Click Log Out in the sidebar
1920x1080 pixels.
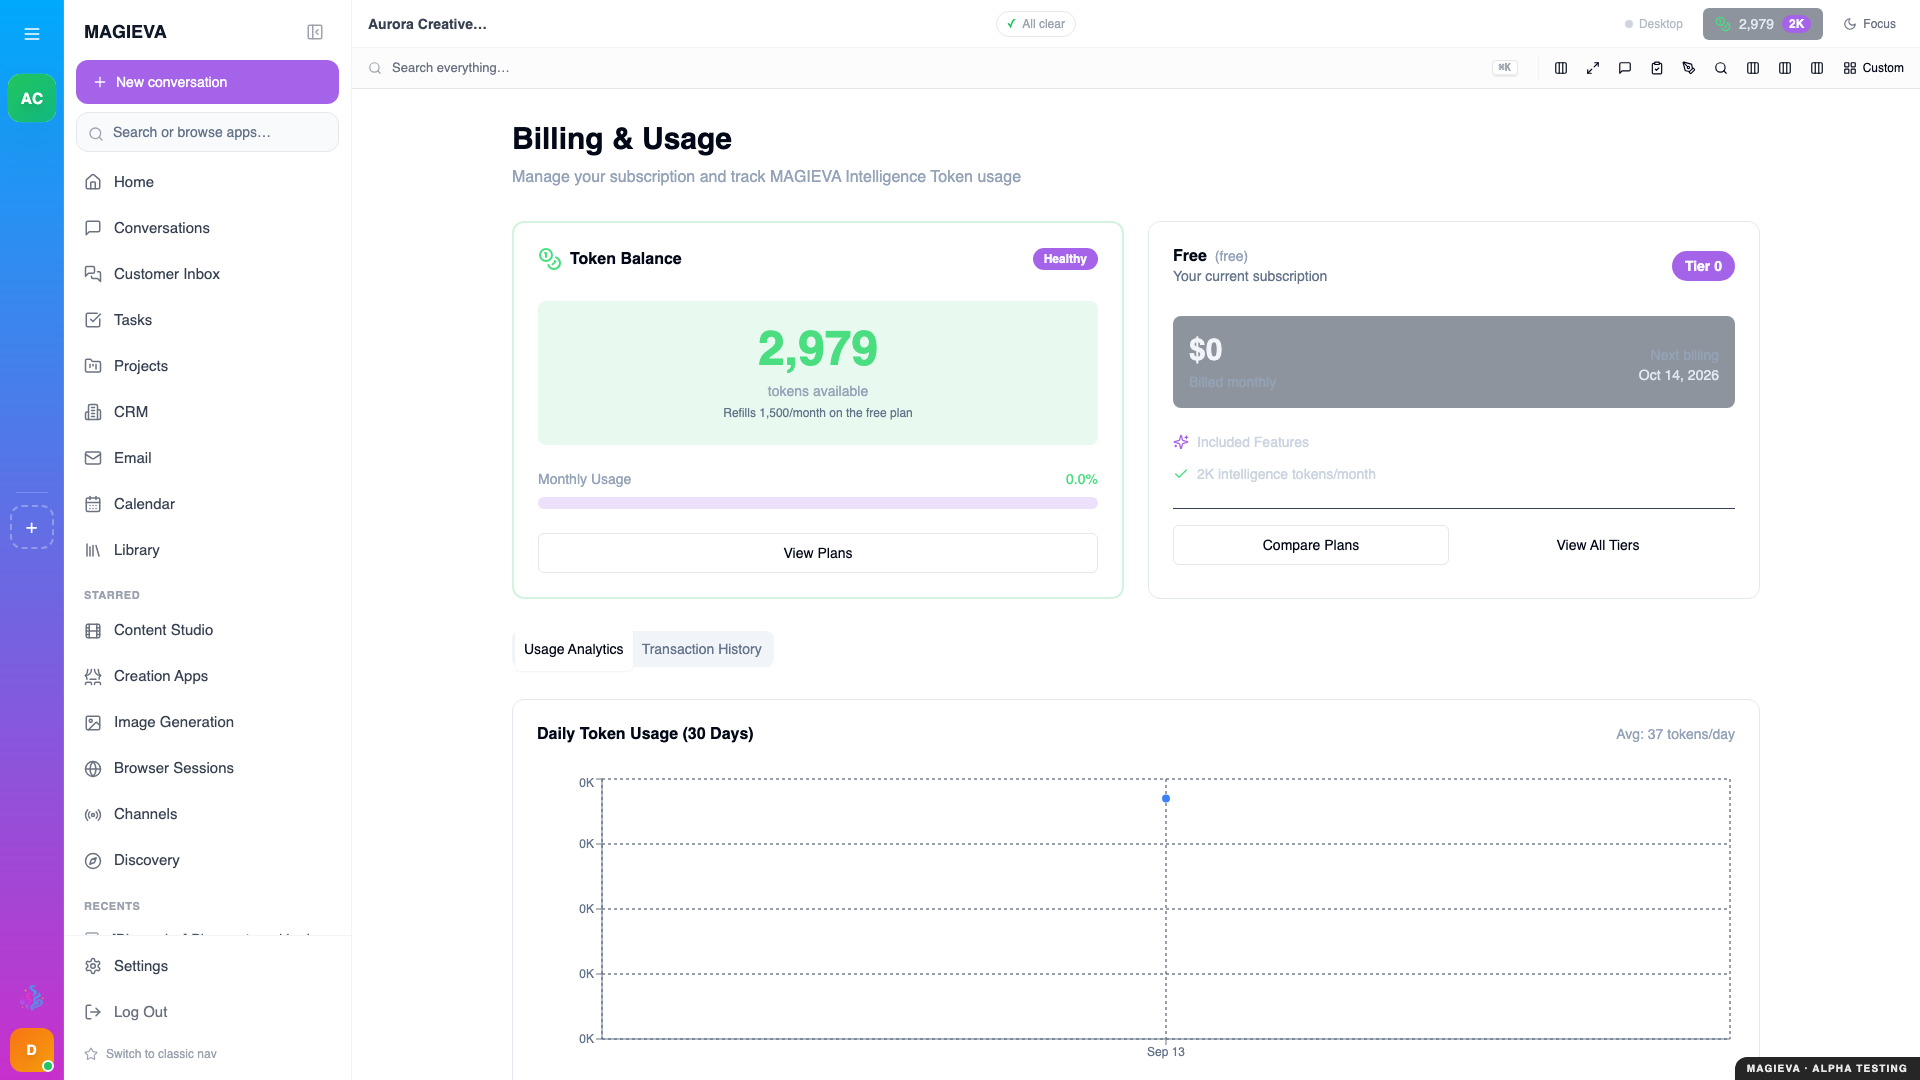(208, 1012)
